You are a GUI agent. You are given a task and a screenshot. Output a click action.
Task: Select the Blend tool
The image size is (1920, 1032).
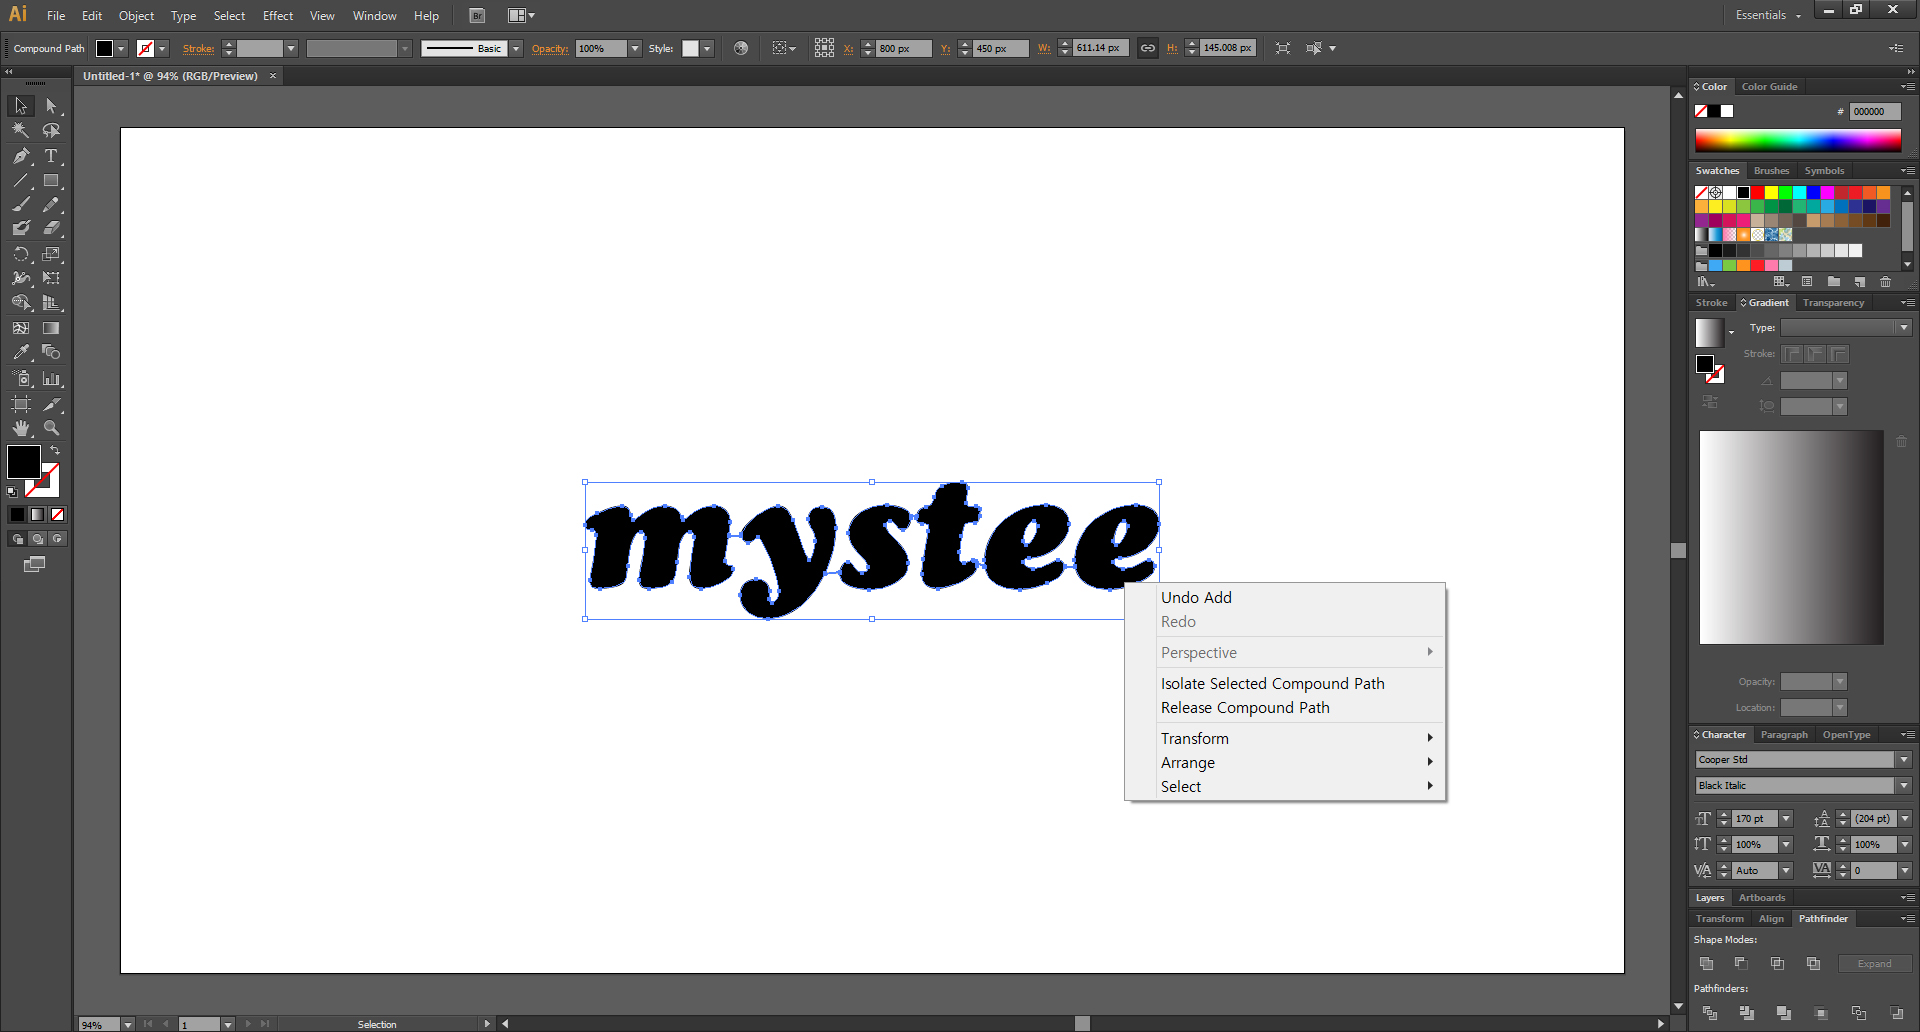(51, 352)
